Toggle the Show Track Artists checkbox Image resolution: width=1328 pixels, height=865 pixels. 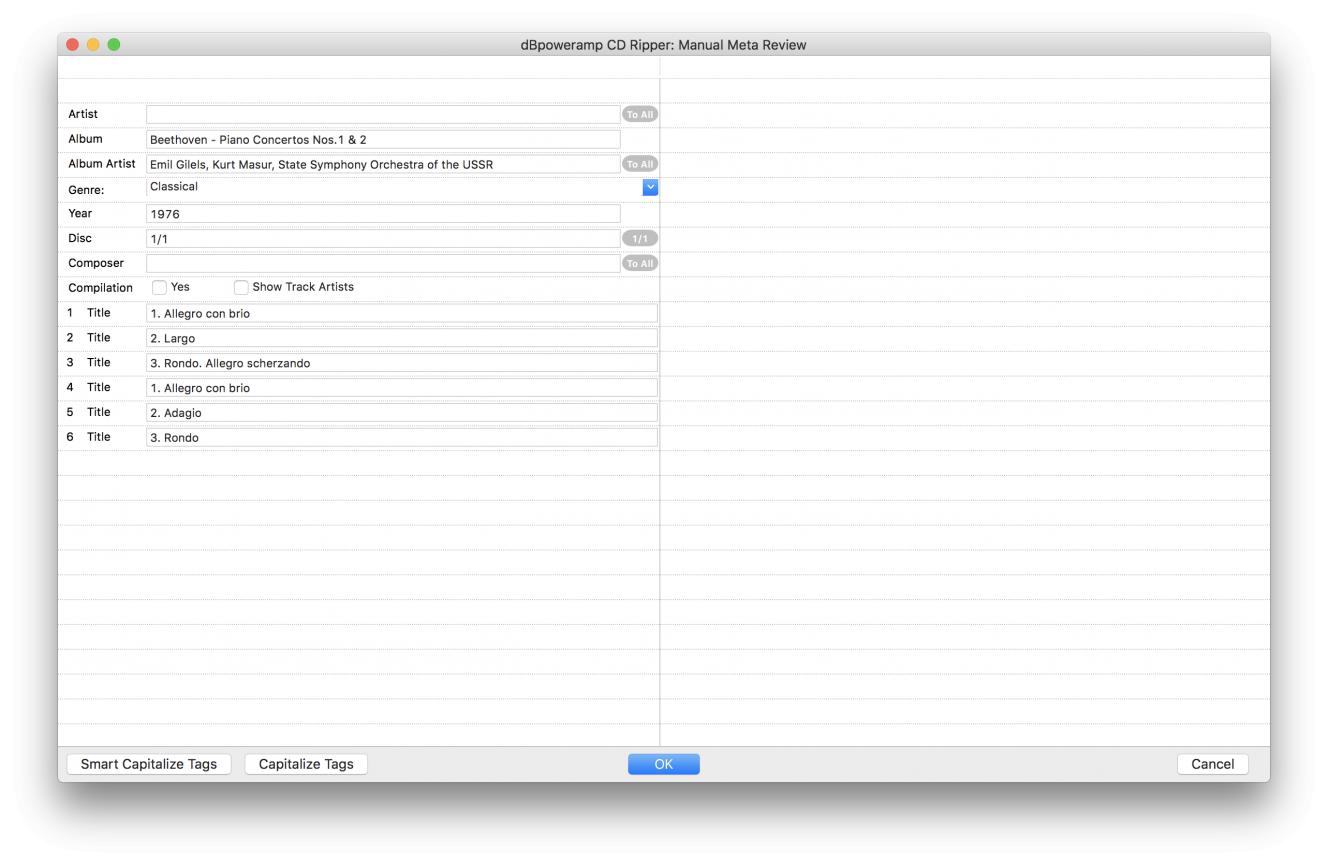pos(241,287)
